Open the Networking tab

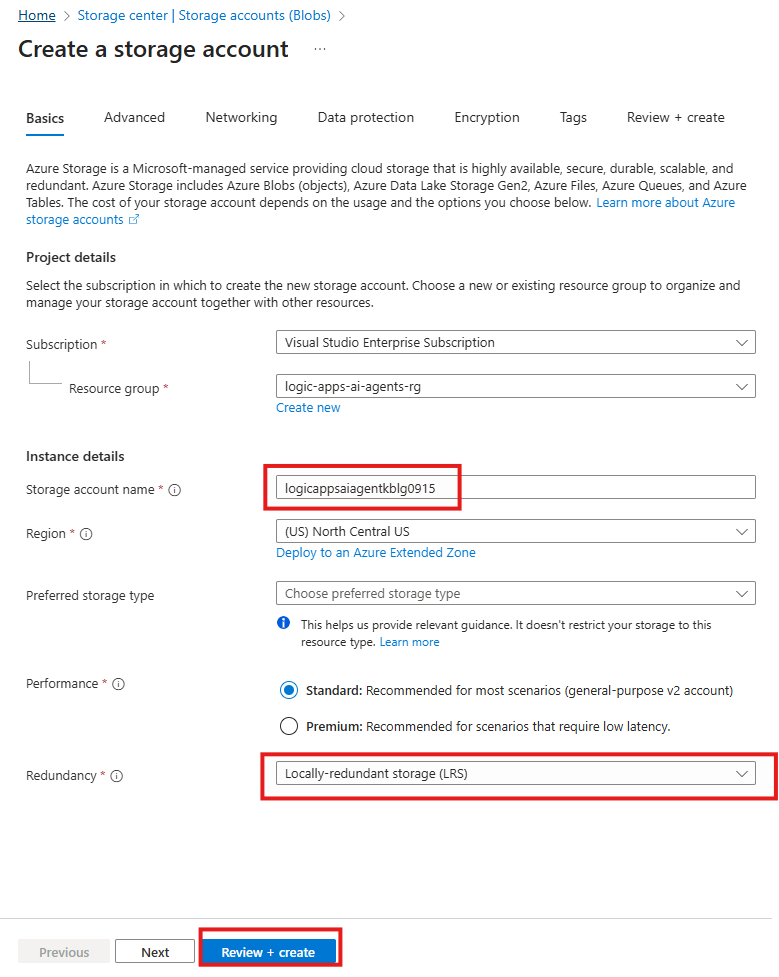tap(241, 118)
